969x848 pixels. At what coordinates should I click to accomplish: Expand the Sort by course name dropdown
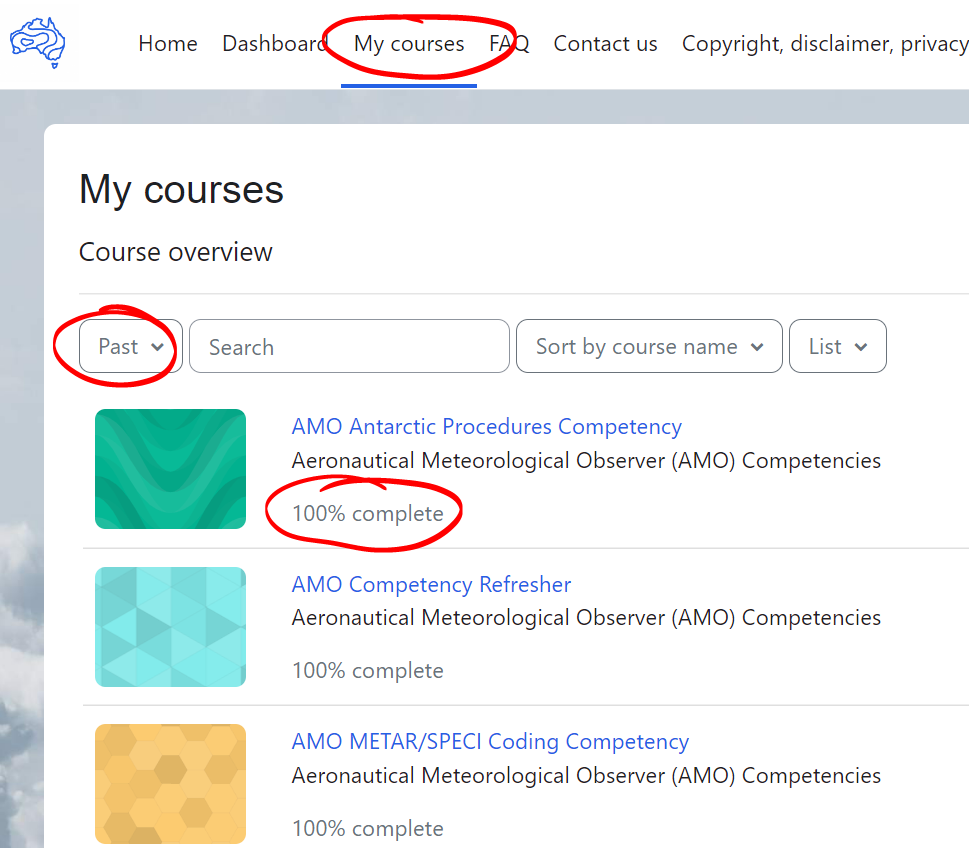tap(648, 346)
